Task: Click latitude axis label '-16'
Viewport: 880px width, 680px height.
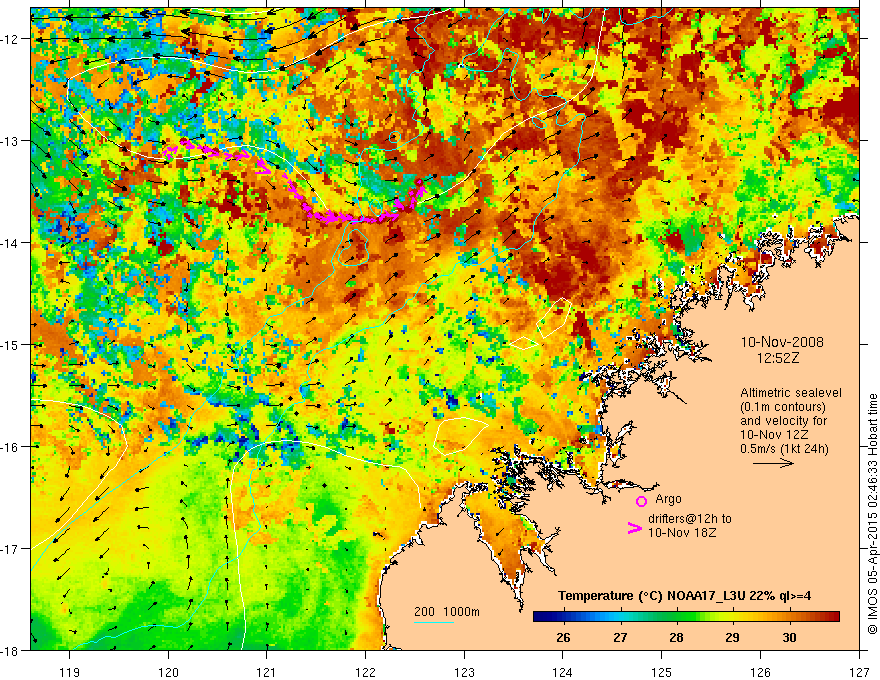Action: pos(10,447)
